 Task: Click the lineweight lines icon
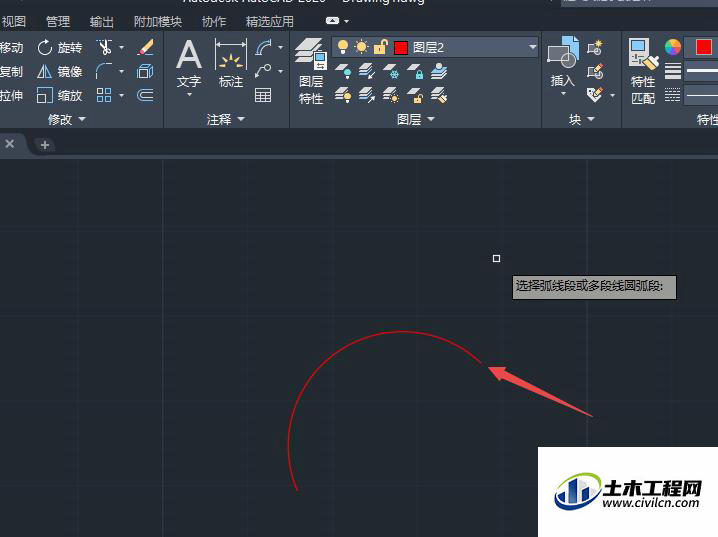(x=673, y=71)
